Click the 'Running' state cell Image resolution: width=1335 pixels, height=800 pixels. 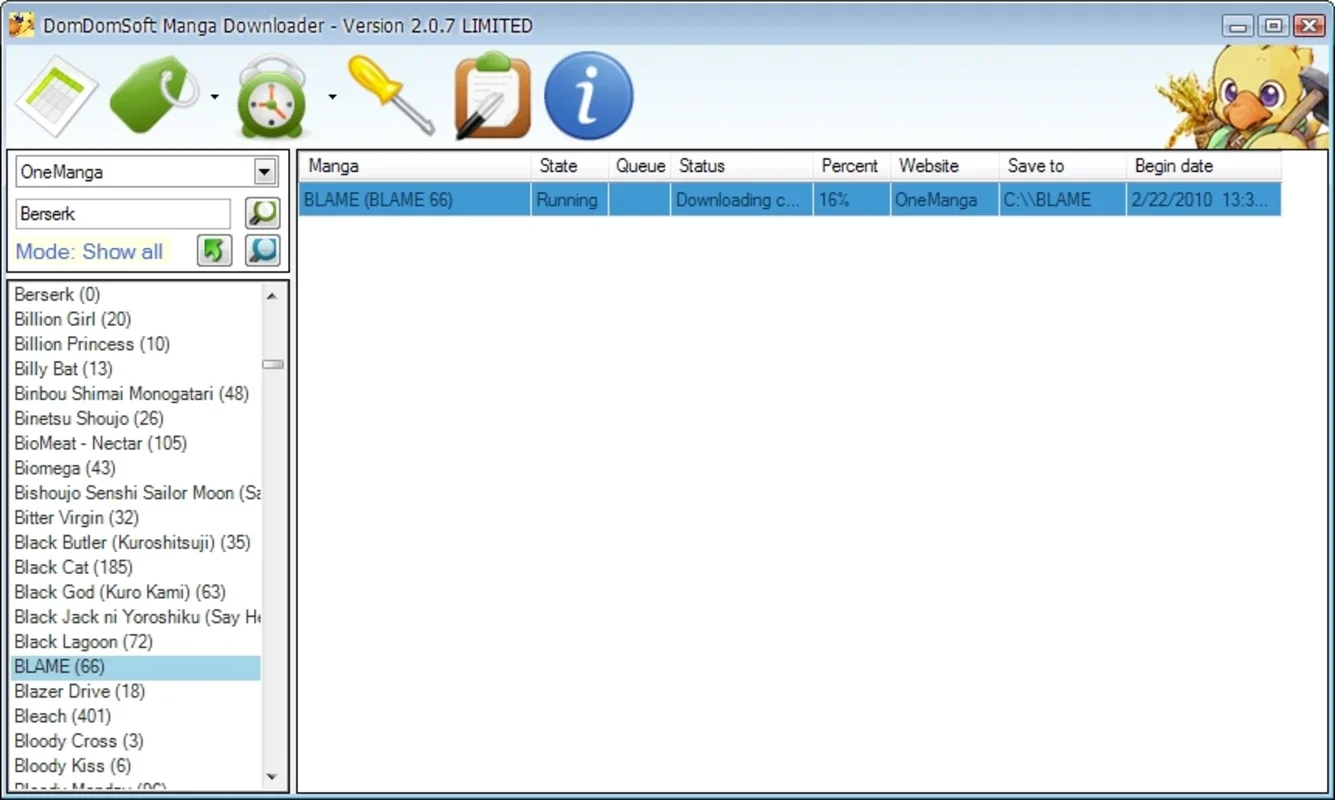tap(570, 200)
